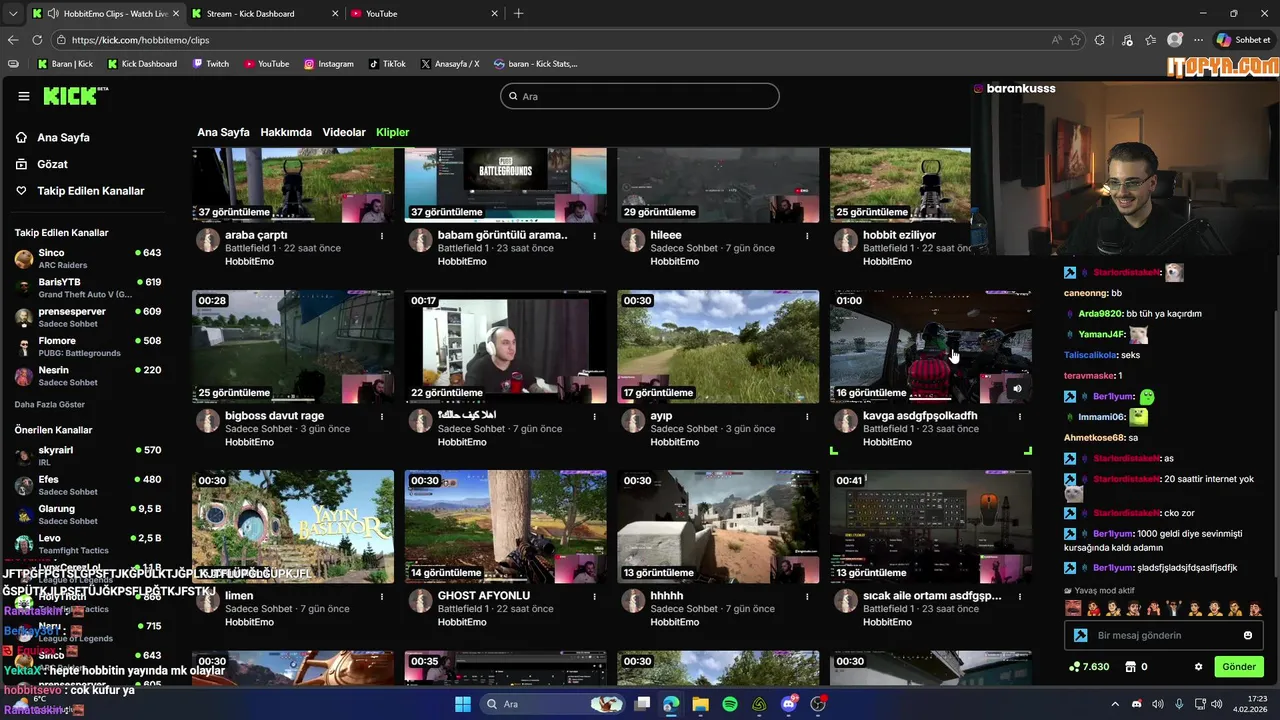Open the chat shop icon

(x=1131, y=667)
